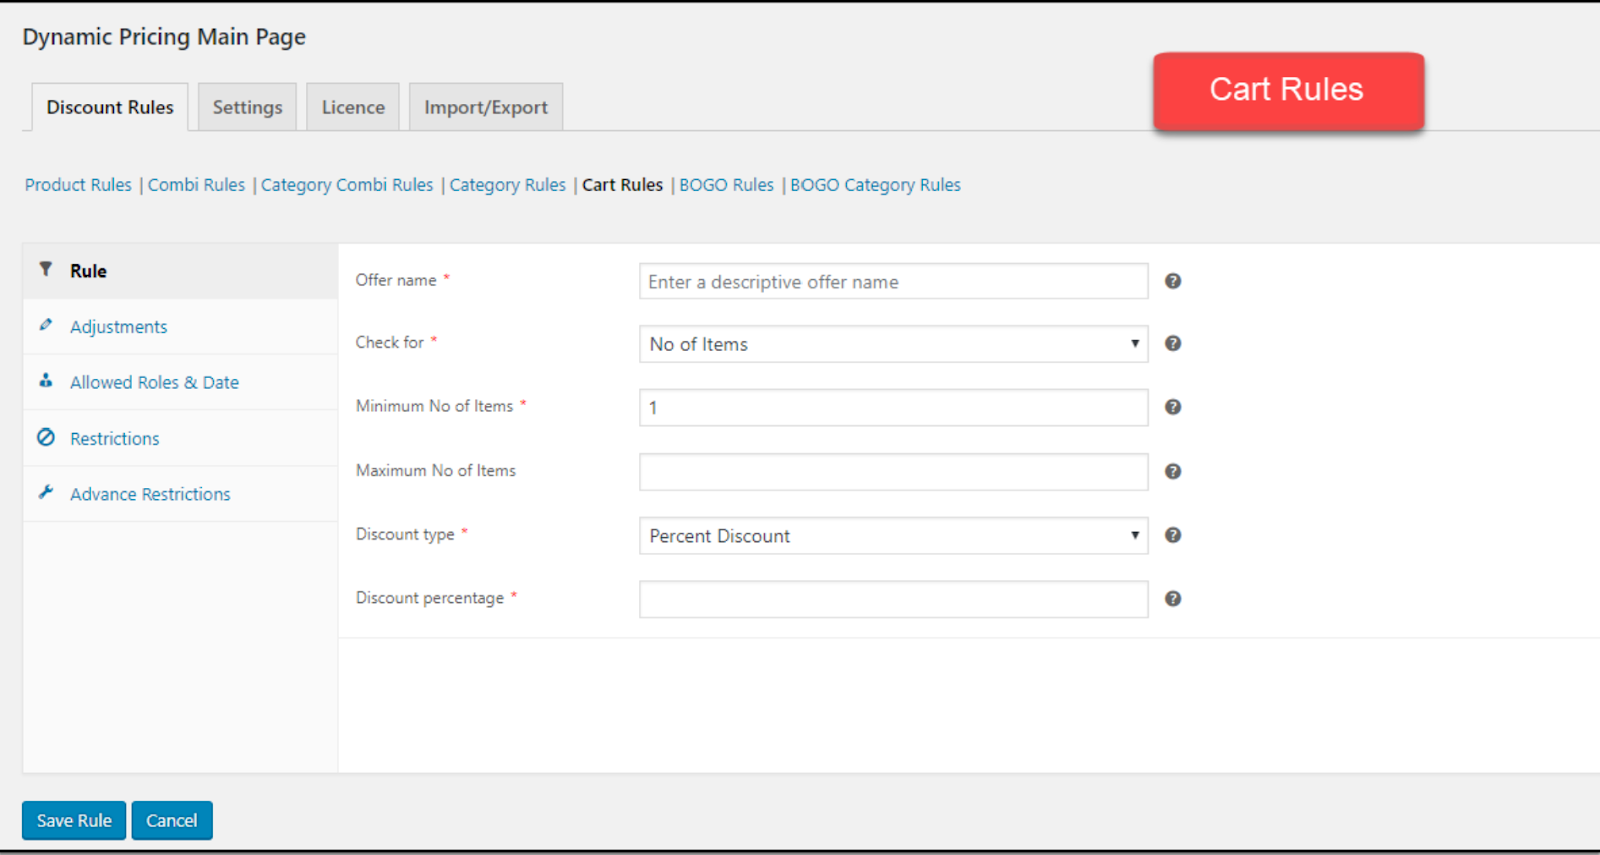The width and height of the screenshot is (1600, 855).
Task: Click the Discount percentage label
Action: 430,598
